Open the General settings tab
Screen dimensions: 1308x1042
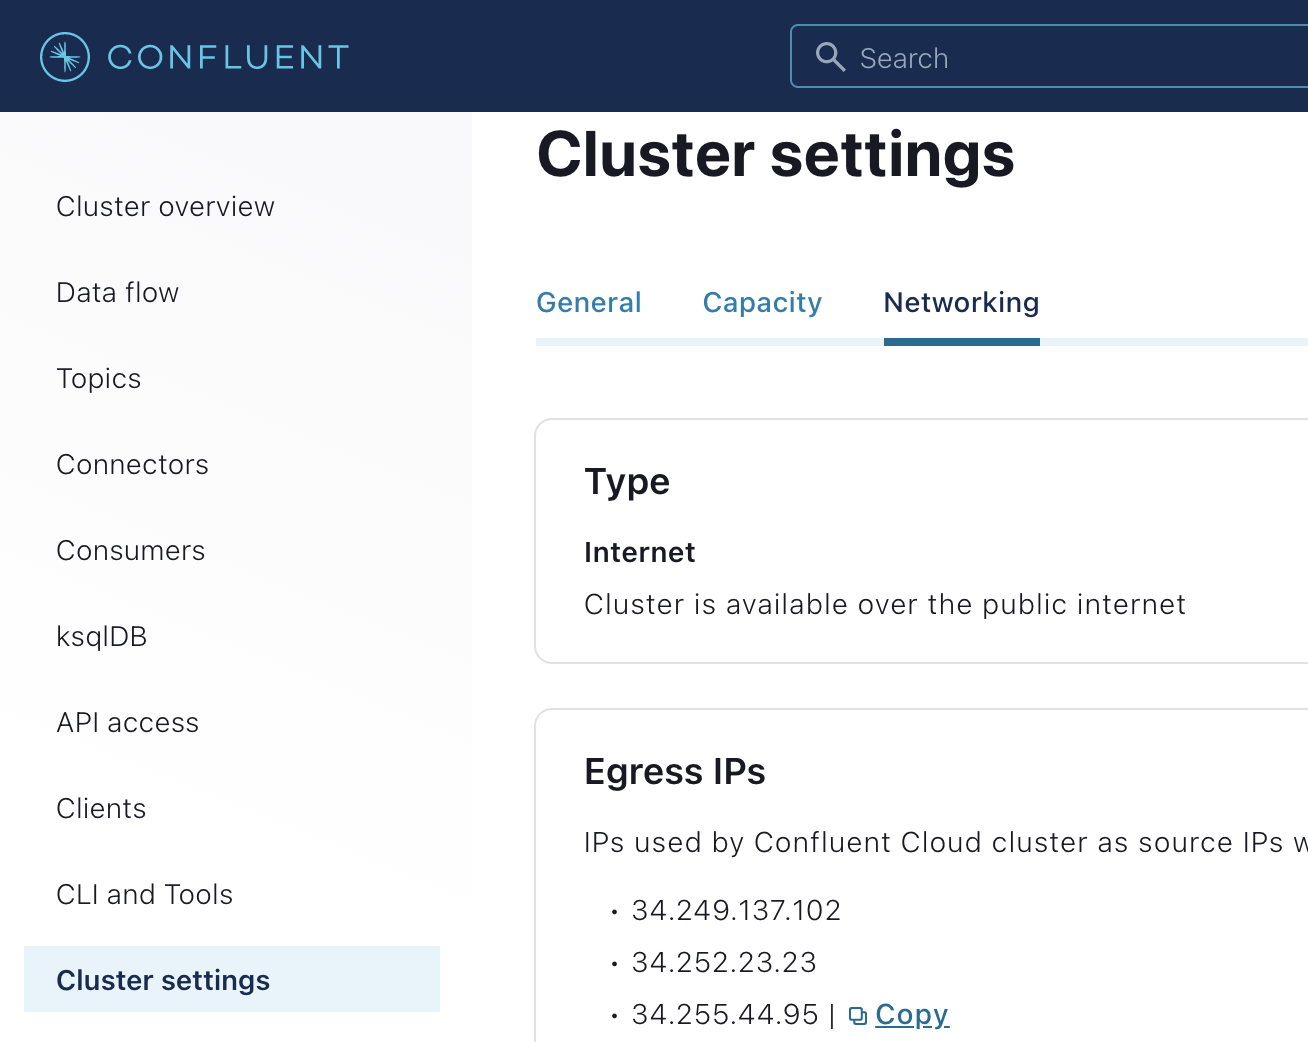click(589, 303)
